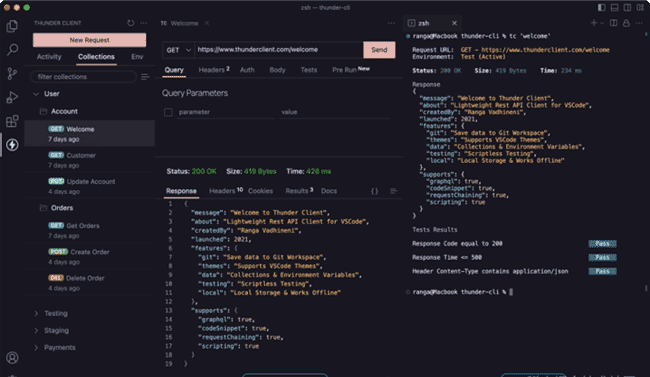Toggle secondary sidebar layout icon in title bar

coord(627,7)
